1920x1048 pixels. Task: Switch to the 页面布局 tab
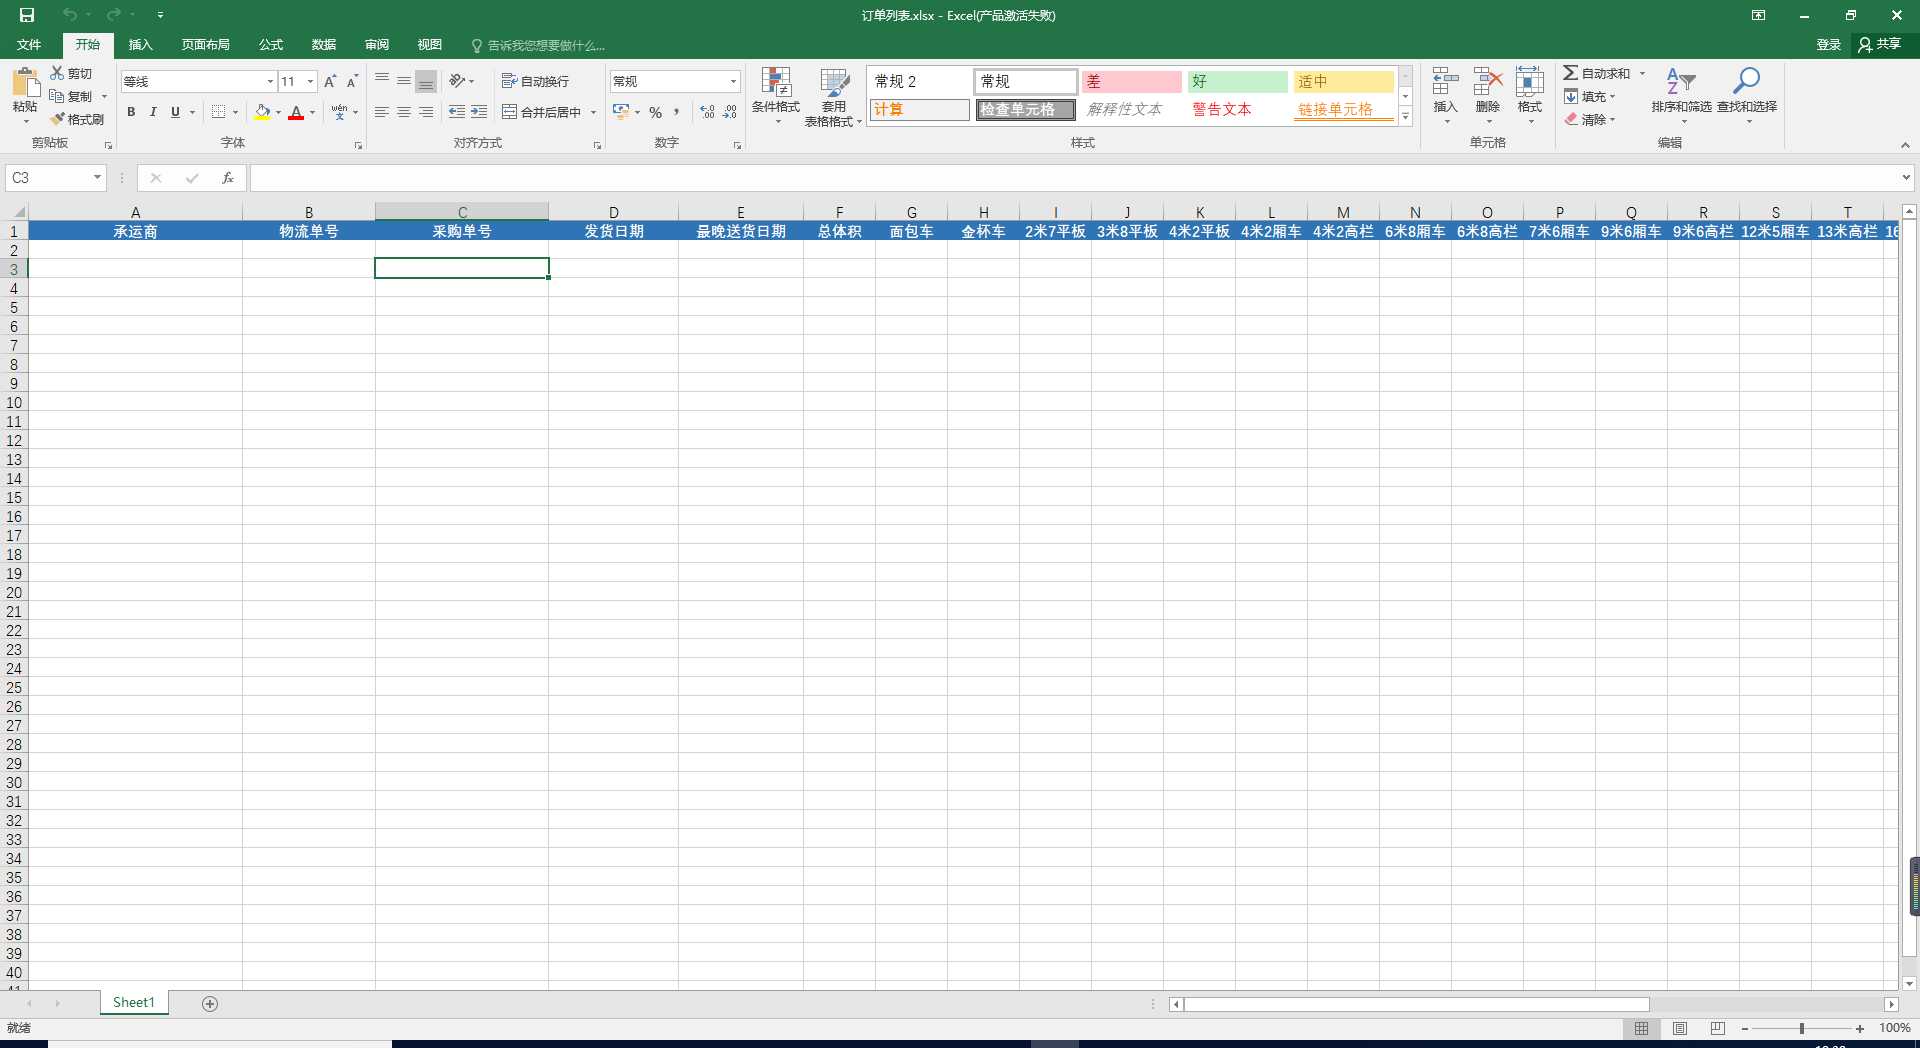pyautogui.click(x=205, y=45)
